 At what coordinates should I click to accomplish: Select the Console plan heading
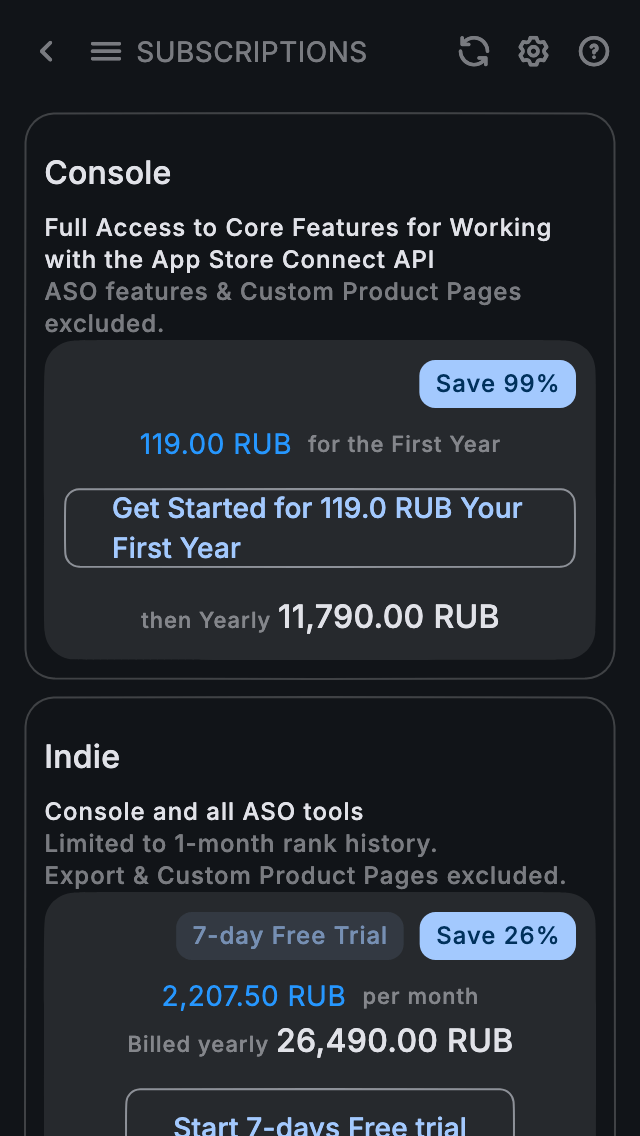[x=108, y=173]
